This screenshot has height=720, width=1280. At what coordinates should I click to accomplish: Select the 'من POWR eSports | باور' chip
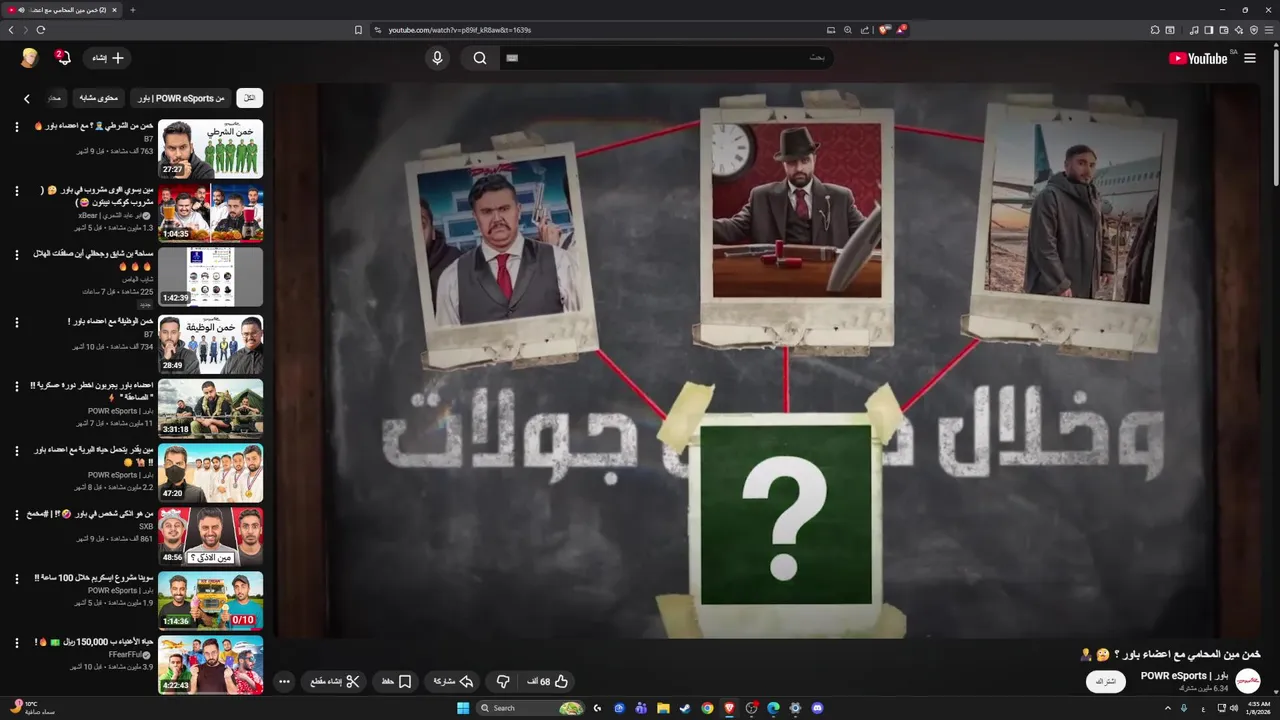[x=180, y=98]
